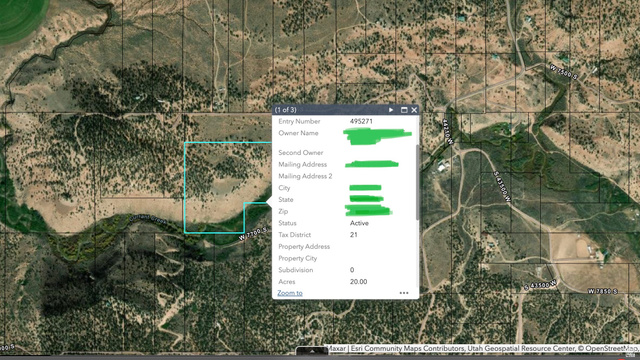
Task: Click the 44210 W road label
Action: [448, 131]
